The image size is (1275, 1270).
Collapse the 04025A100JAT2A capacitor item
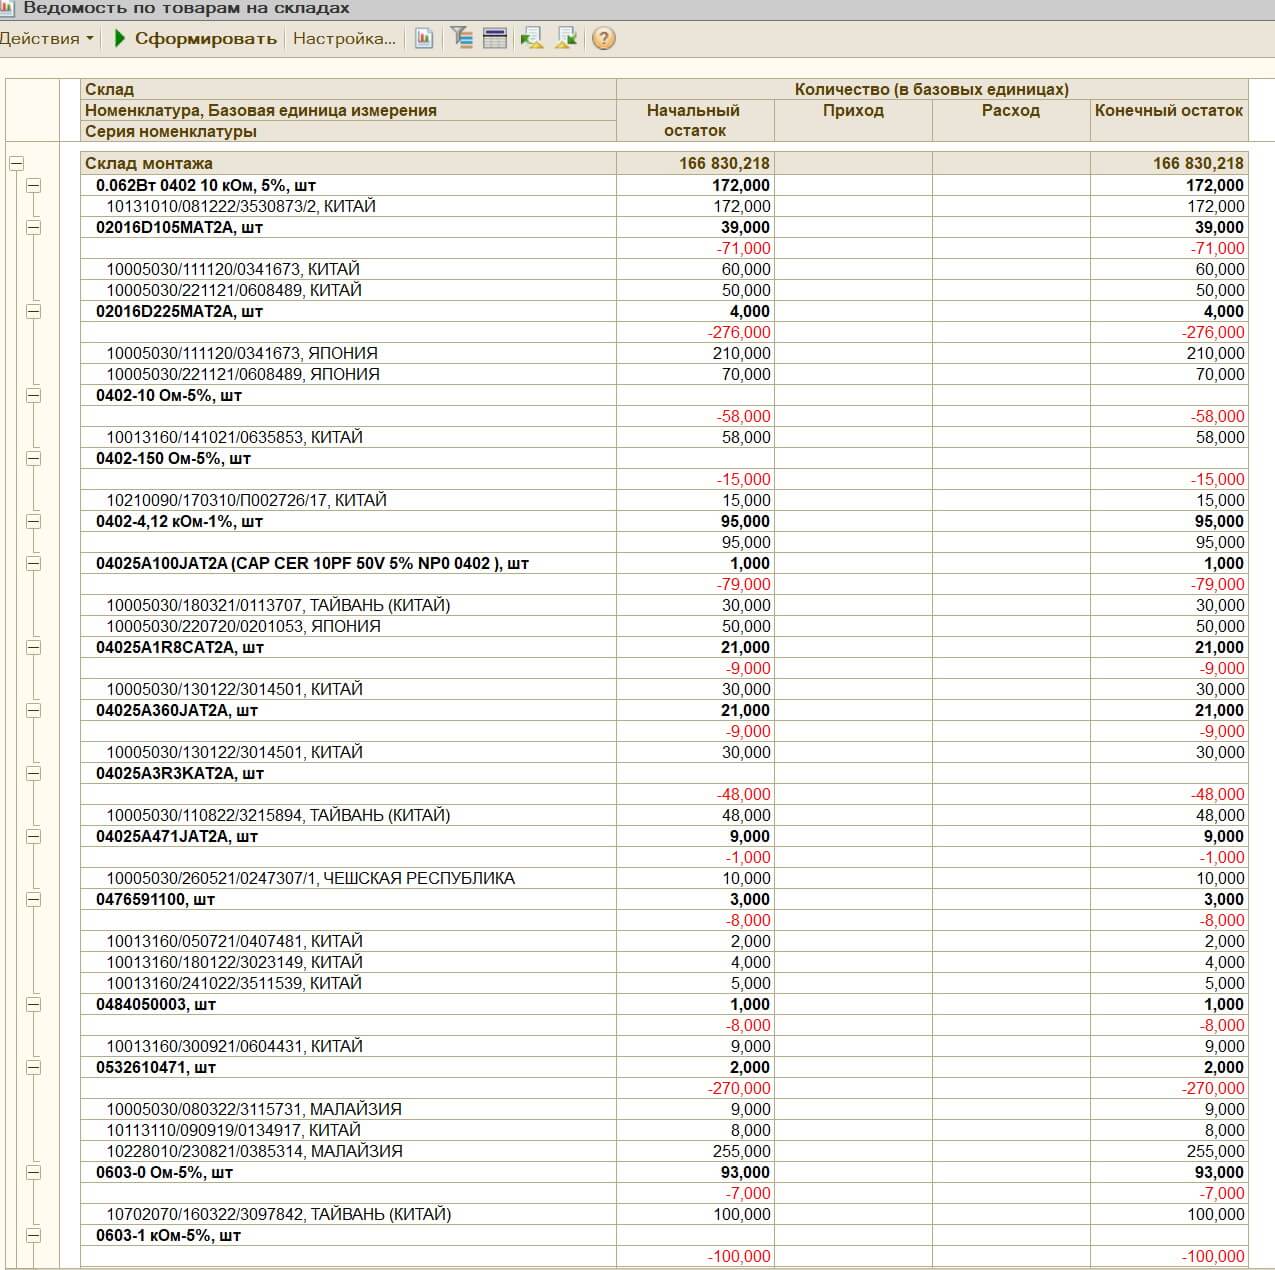pyautogui.click(x=34, y=563)
